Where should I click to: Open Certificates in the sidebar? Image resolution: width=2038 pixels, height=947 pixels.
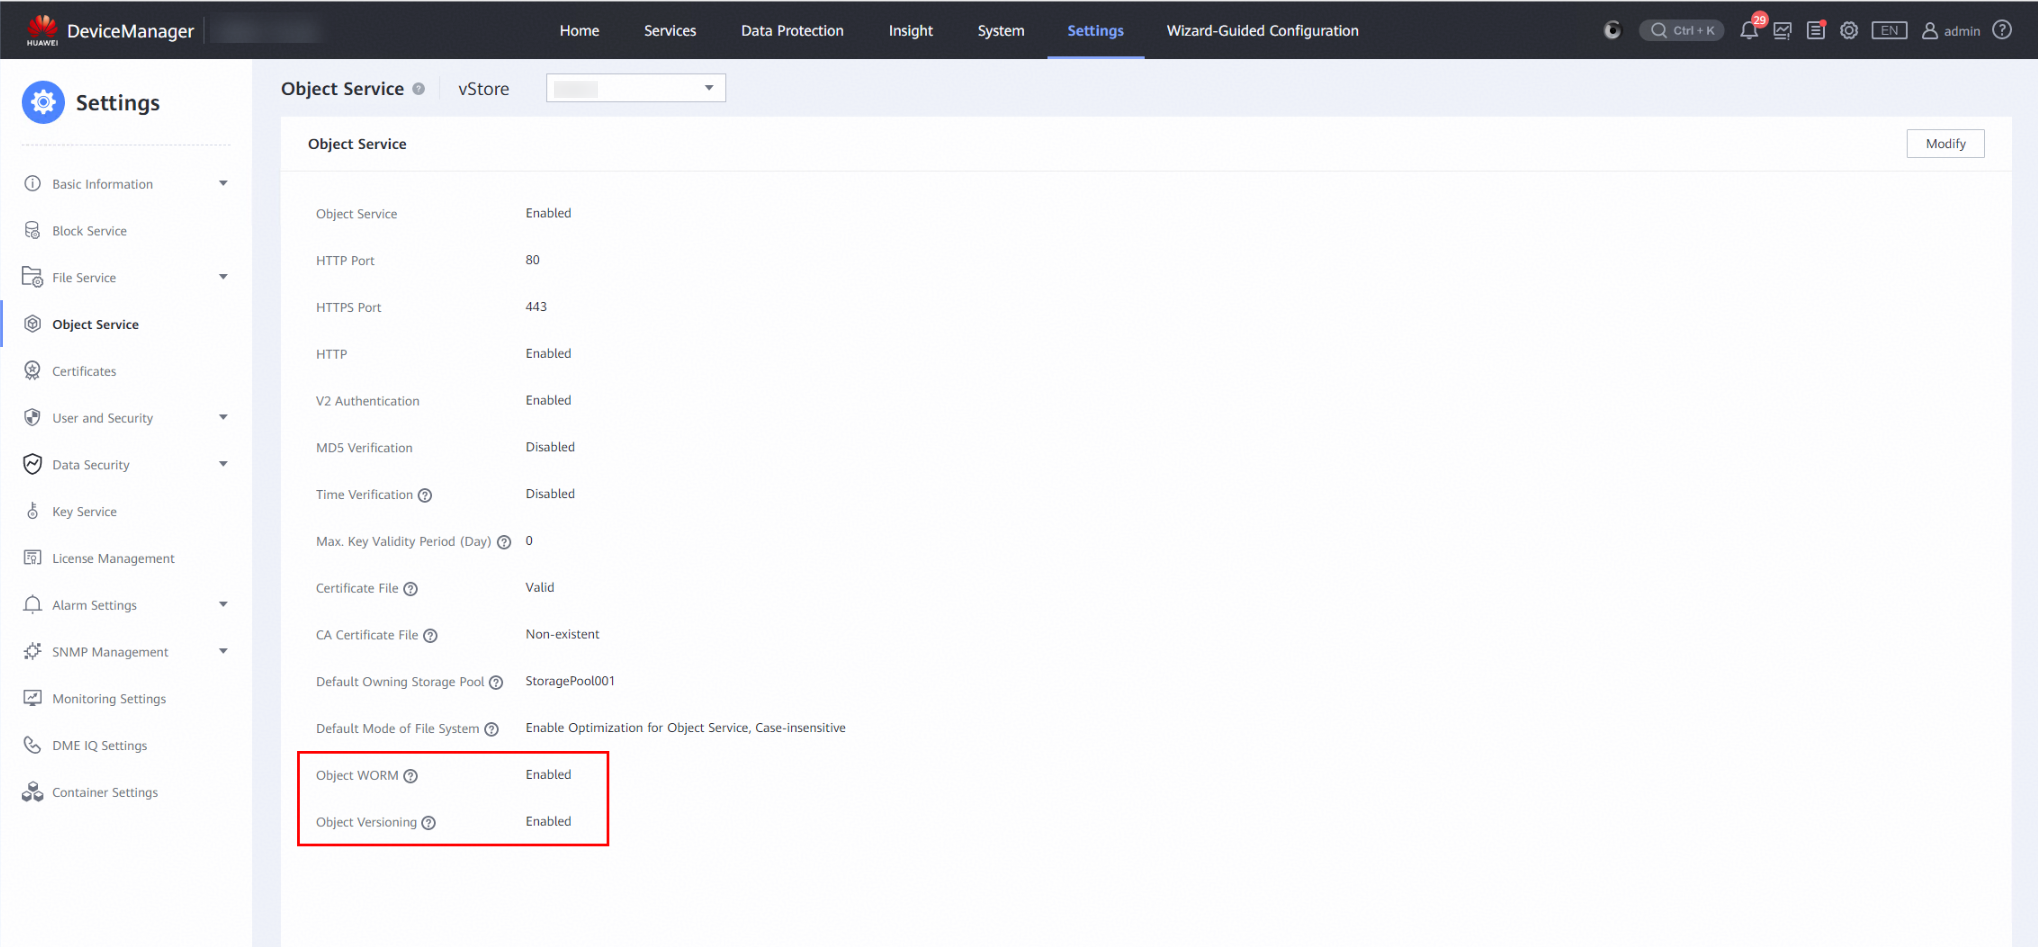(x=84, y=372)
